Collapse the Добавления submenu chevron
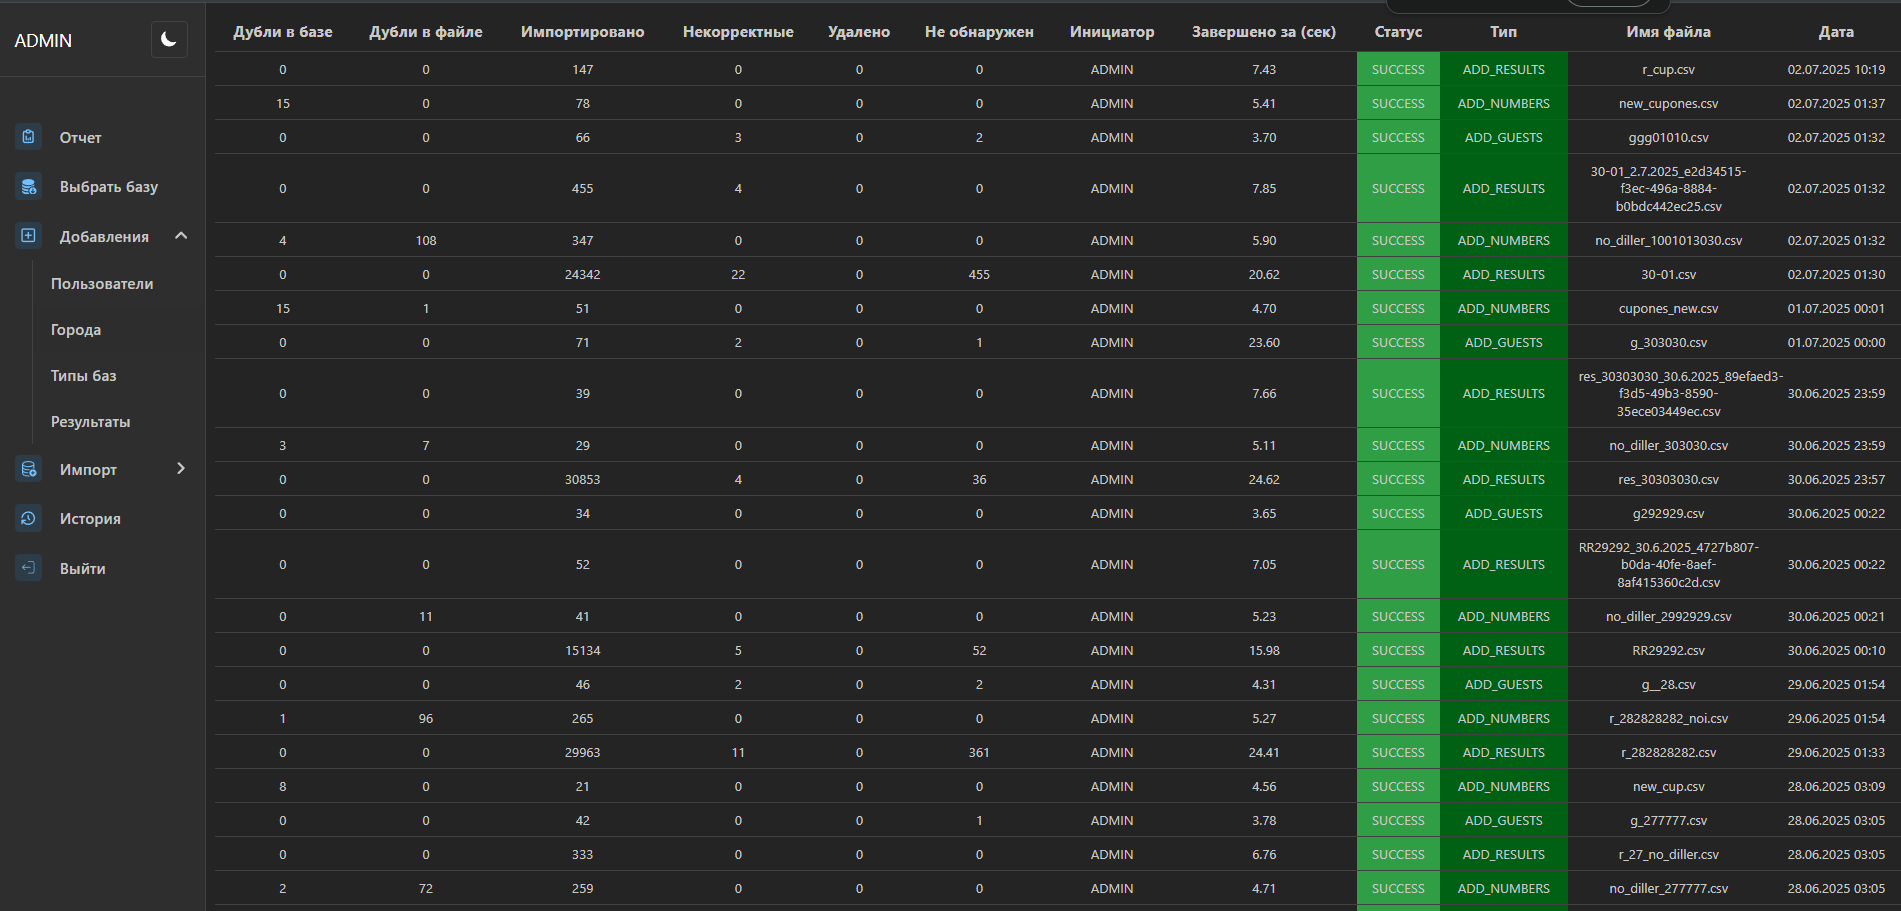Viewport: 1901px width, 911px height. click(181, 236)
